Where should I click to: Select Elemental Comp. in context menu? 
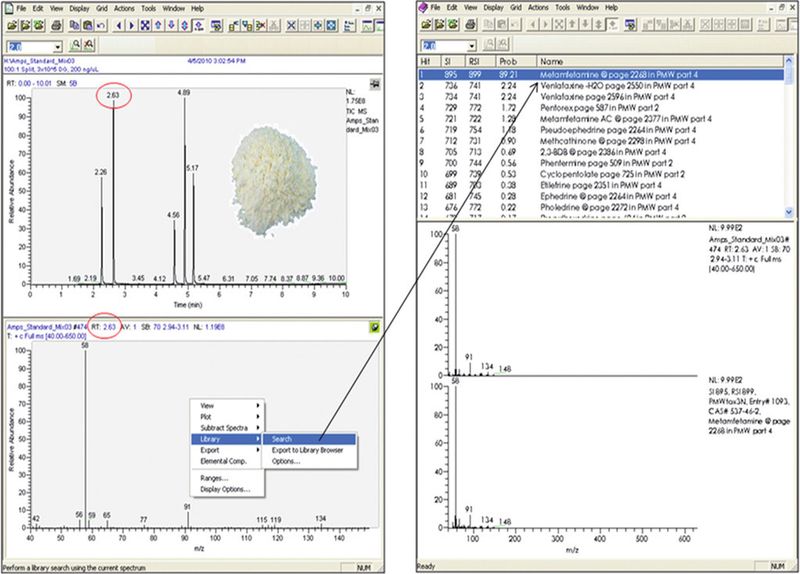[x=227, y=462]
